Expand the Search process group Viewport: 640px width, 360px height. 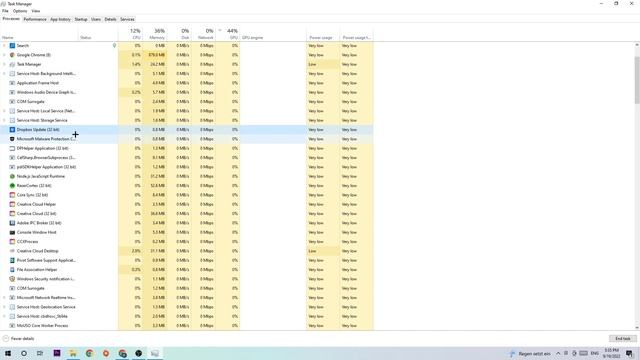pos(4,46)
